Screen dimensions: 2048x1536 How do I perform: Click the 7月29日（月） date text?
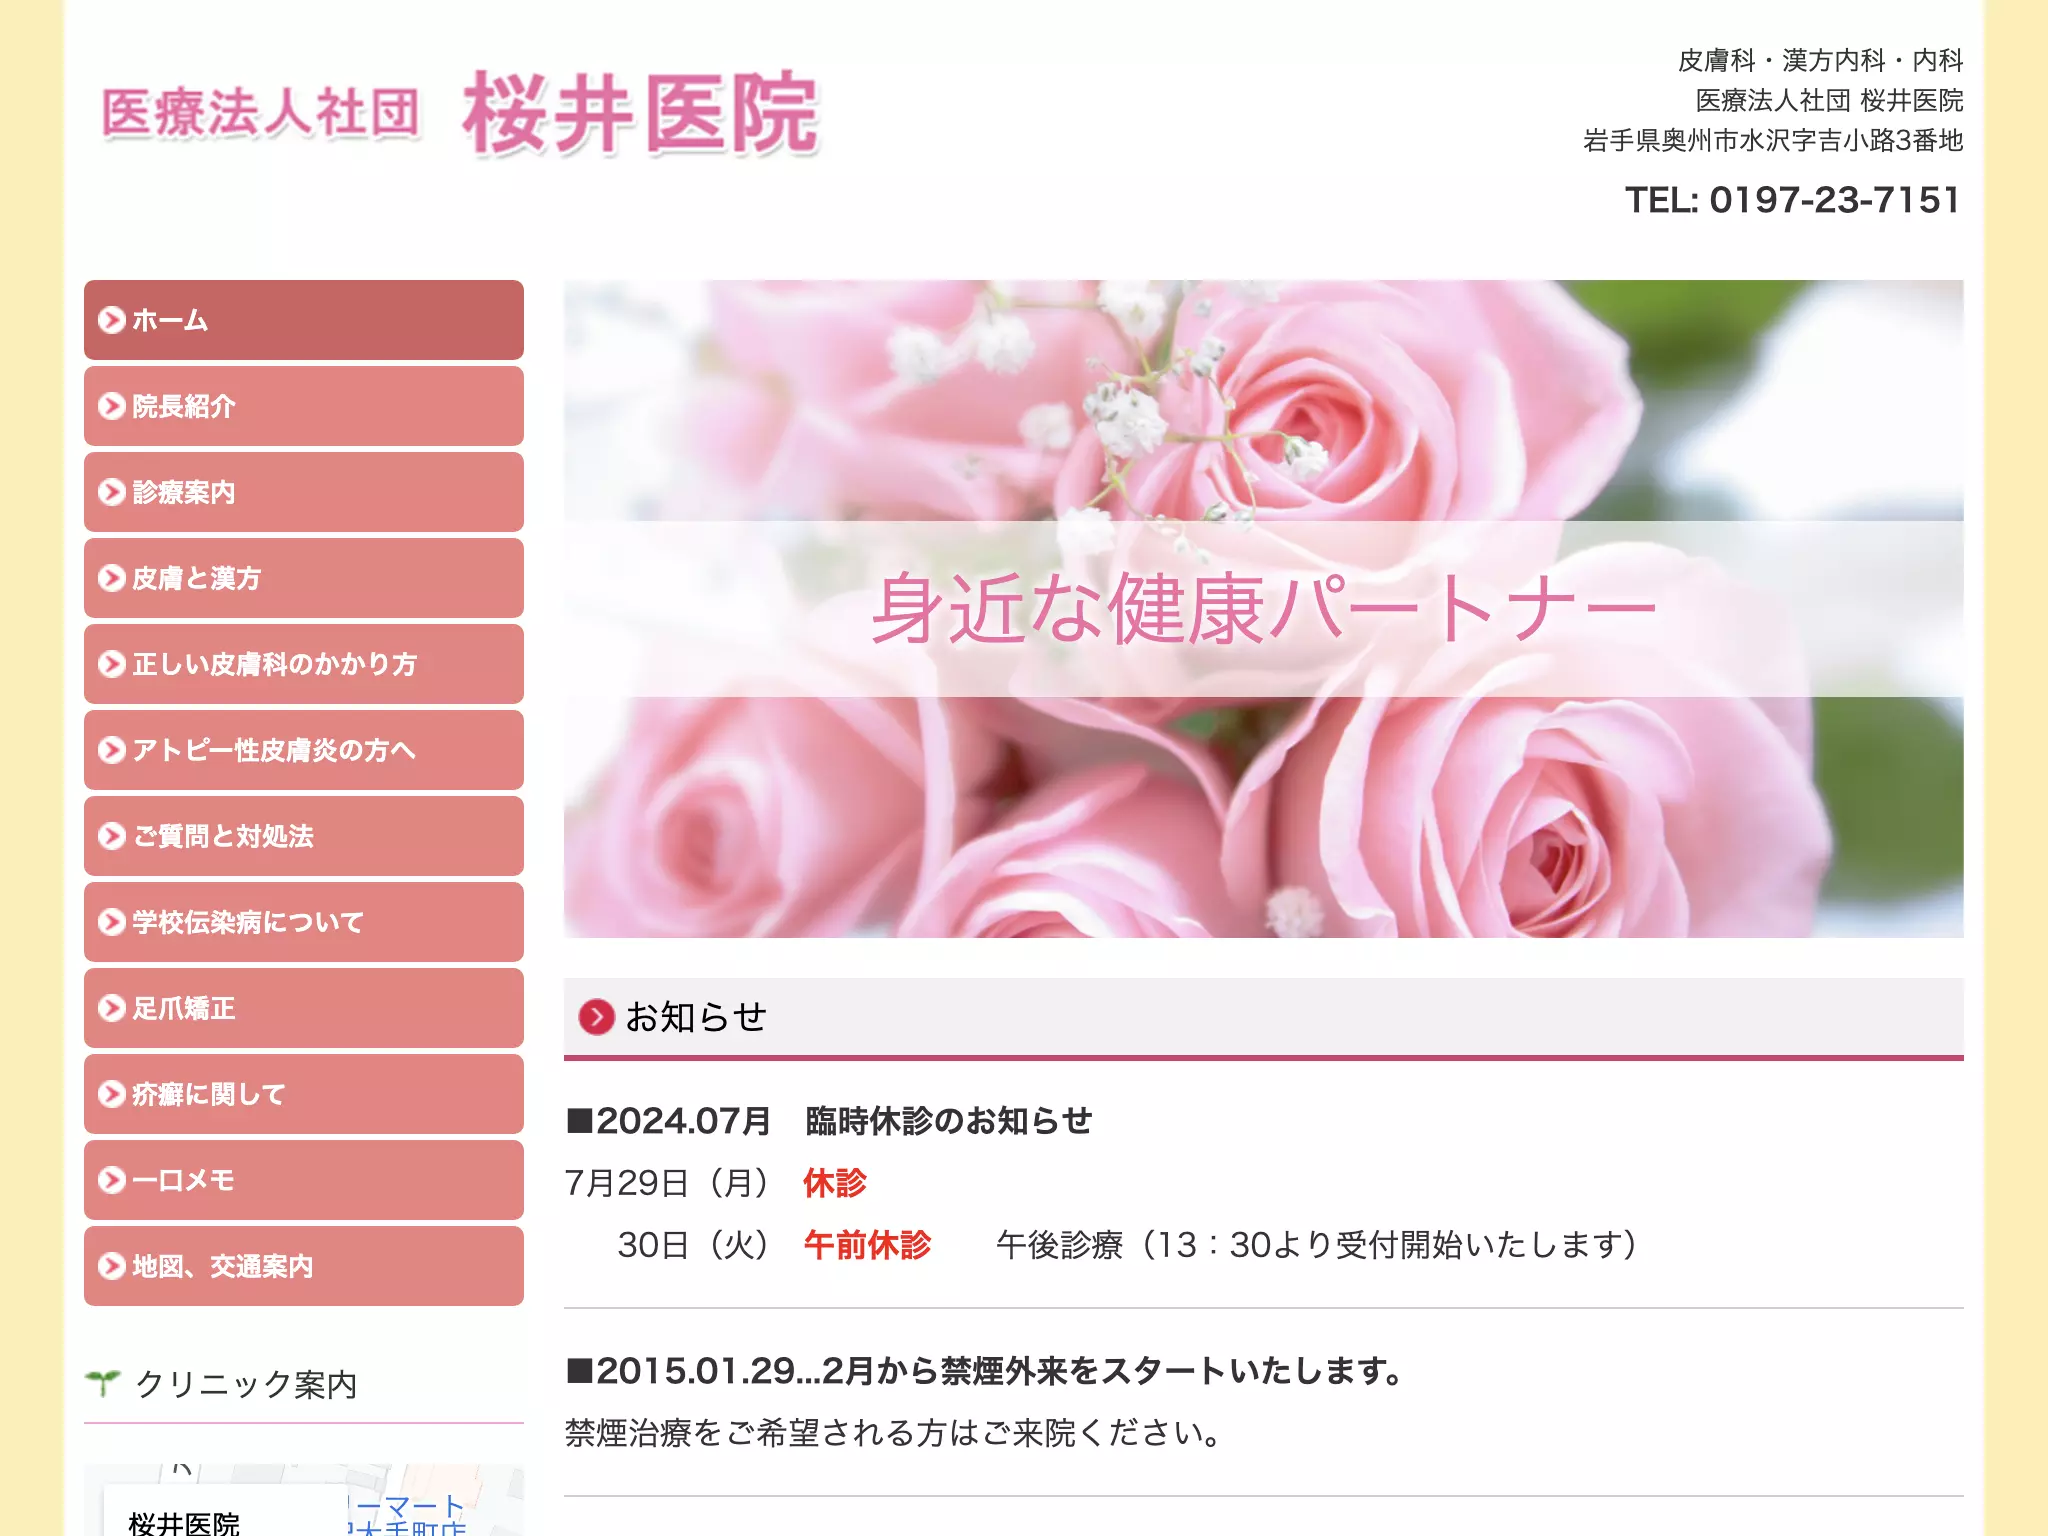(x=668, y=1183)
